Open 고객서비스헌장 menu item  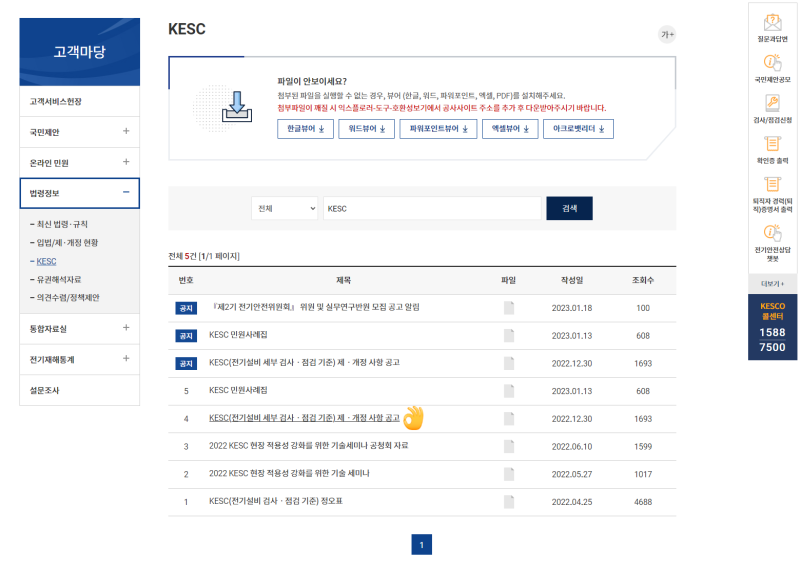pyautogui.click(x=80, y=102)
